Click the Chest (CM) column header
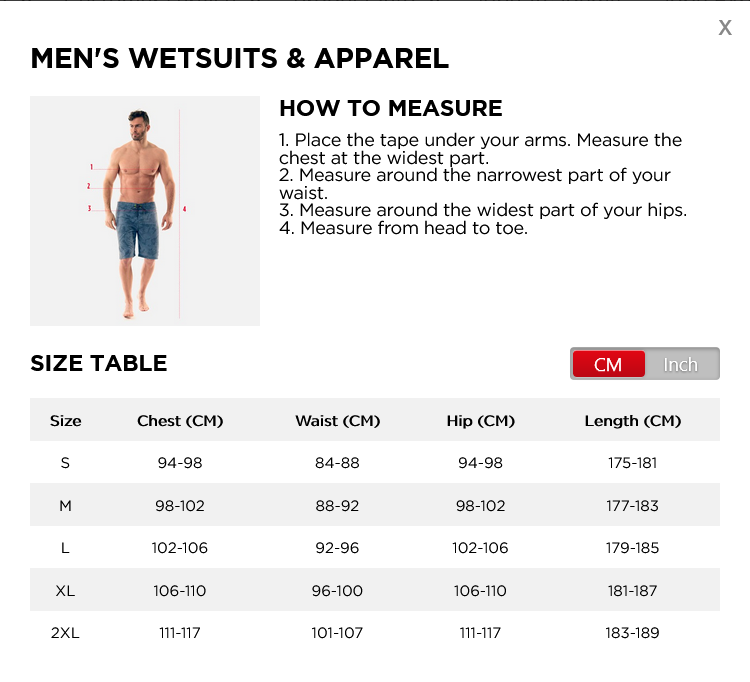 (x=180, y=421)
